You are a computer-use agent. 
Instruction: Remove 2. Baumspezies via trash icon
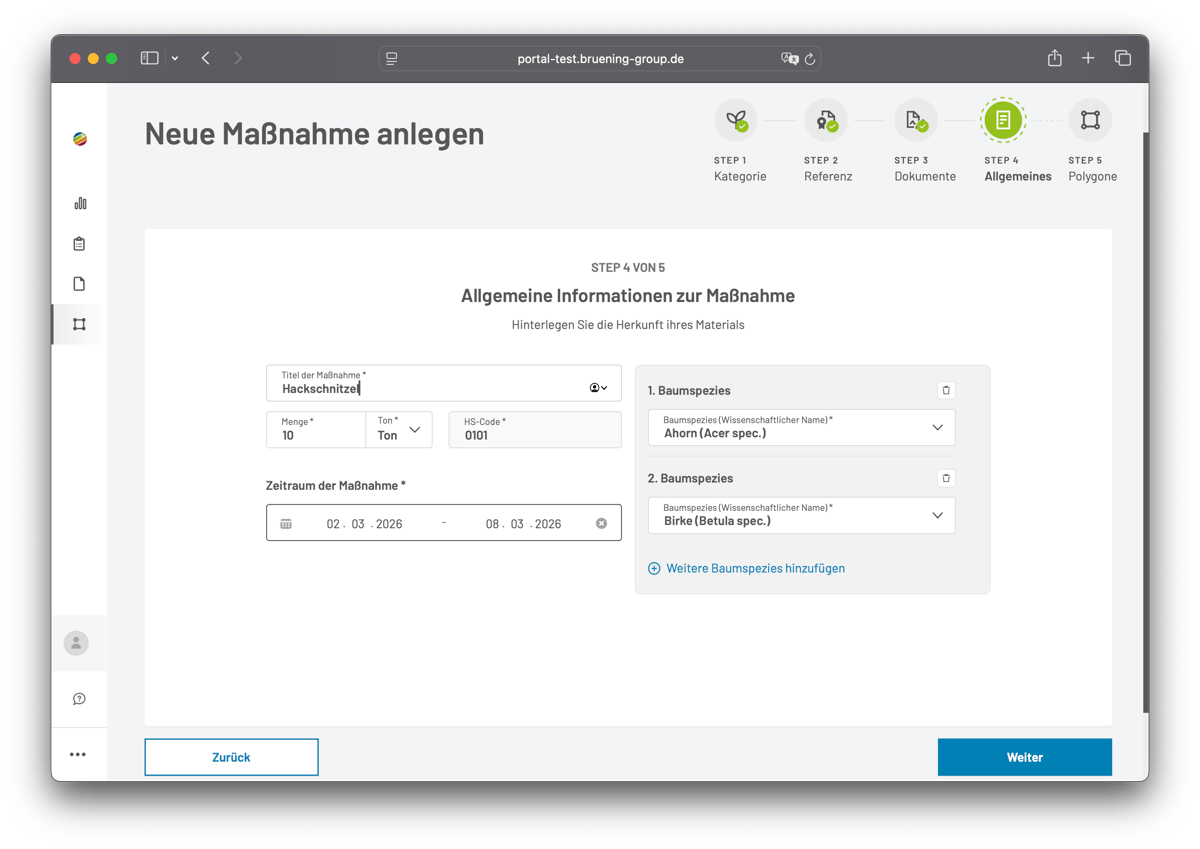tap(945, 478)
